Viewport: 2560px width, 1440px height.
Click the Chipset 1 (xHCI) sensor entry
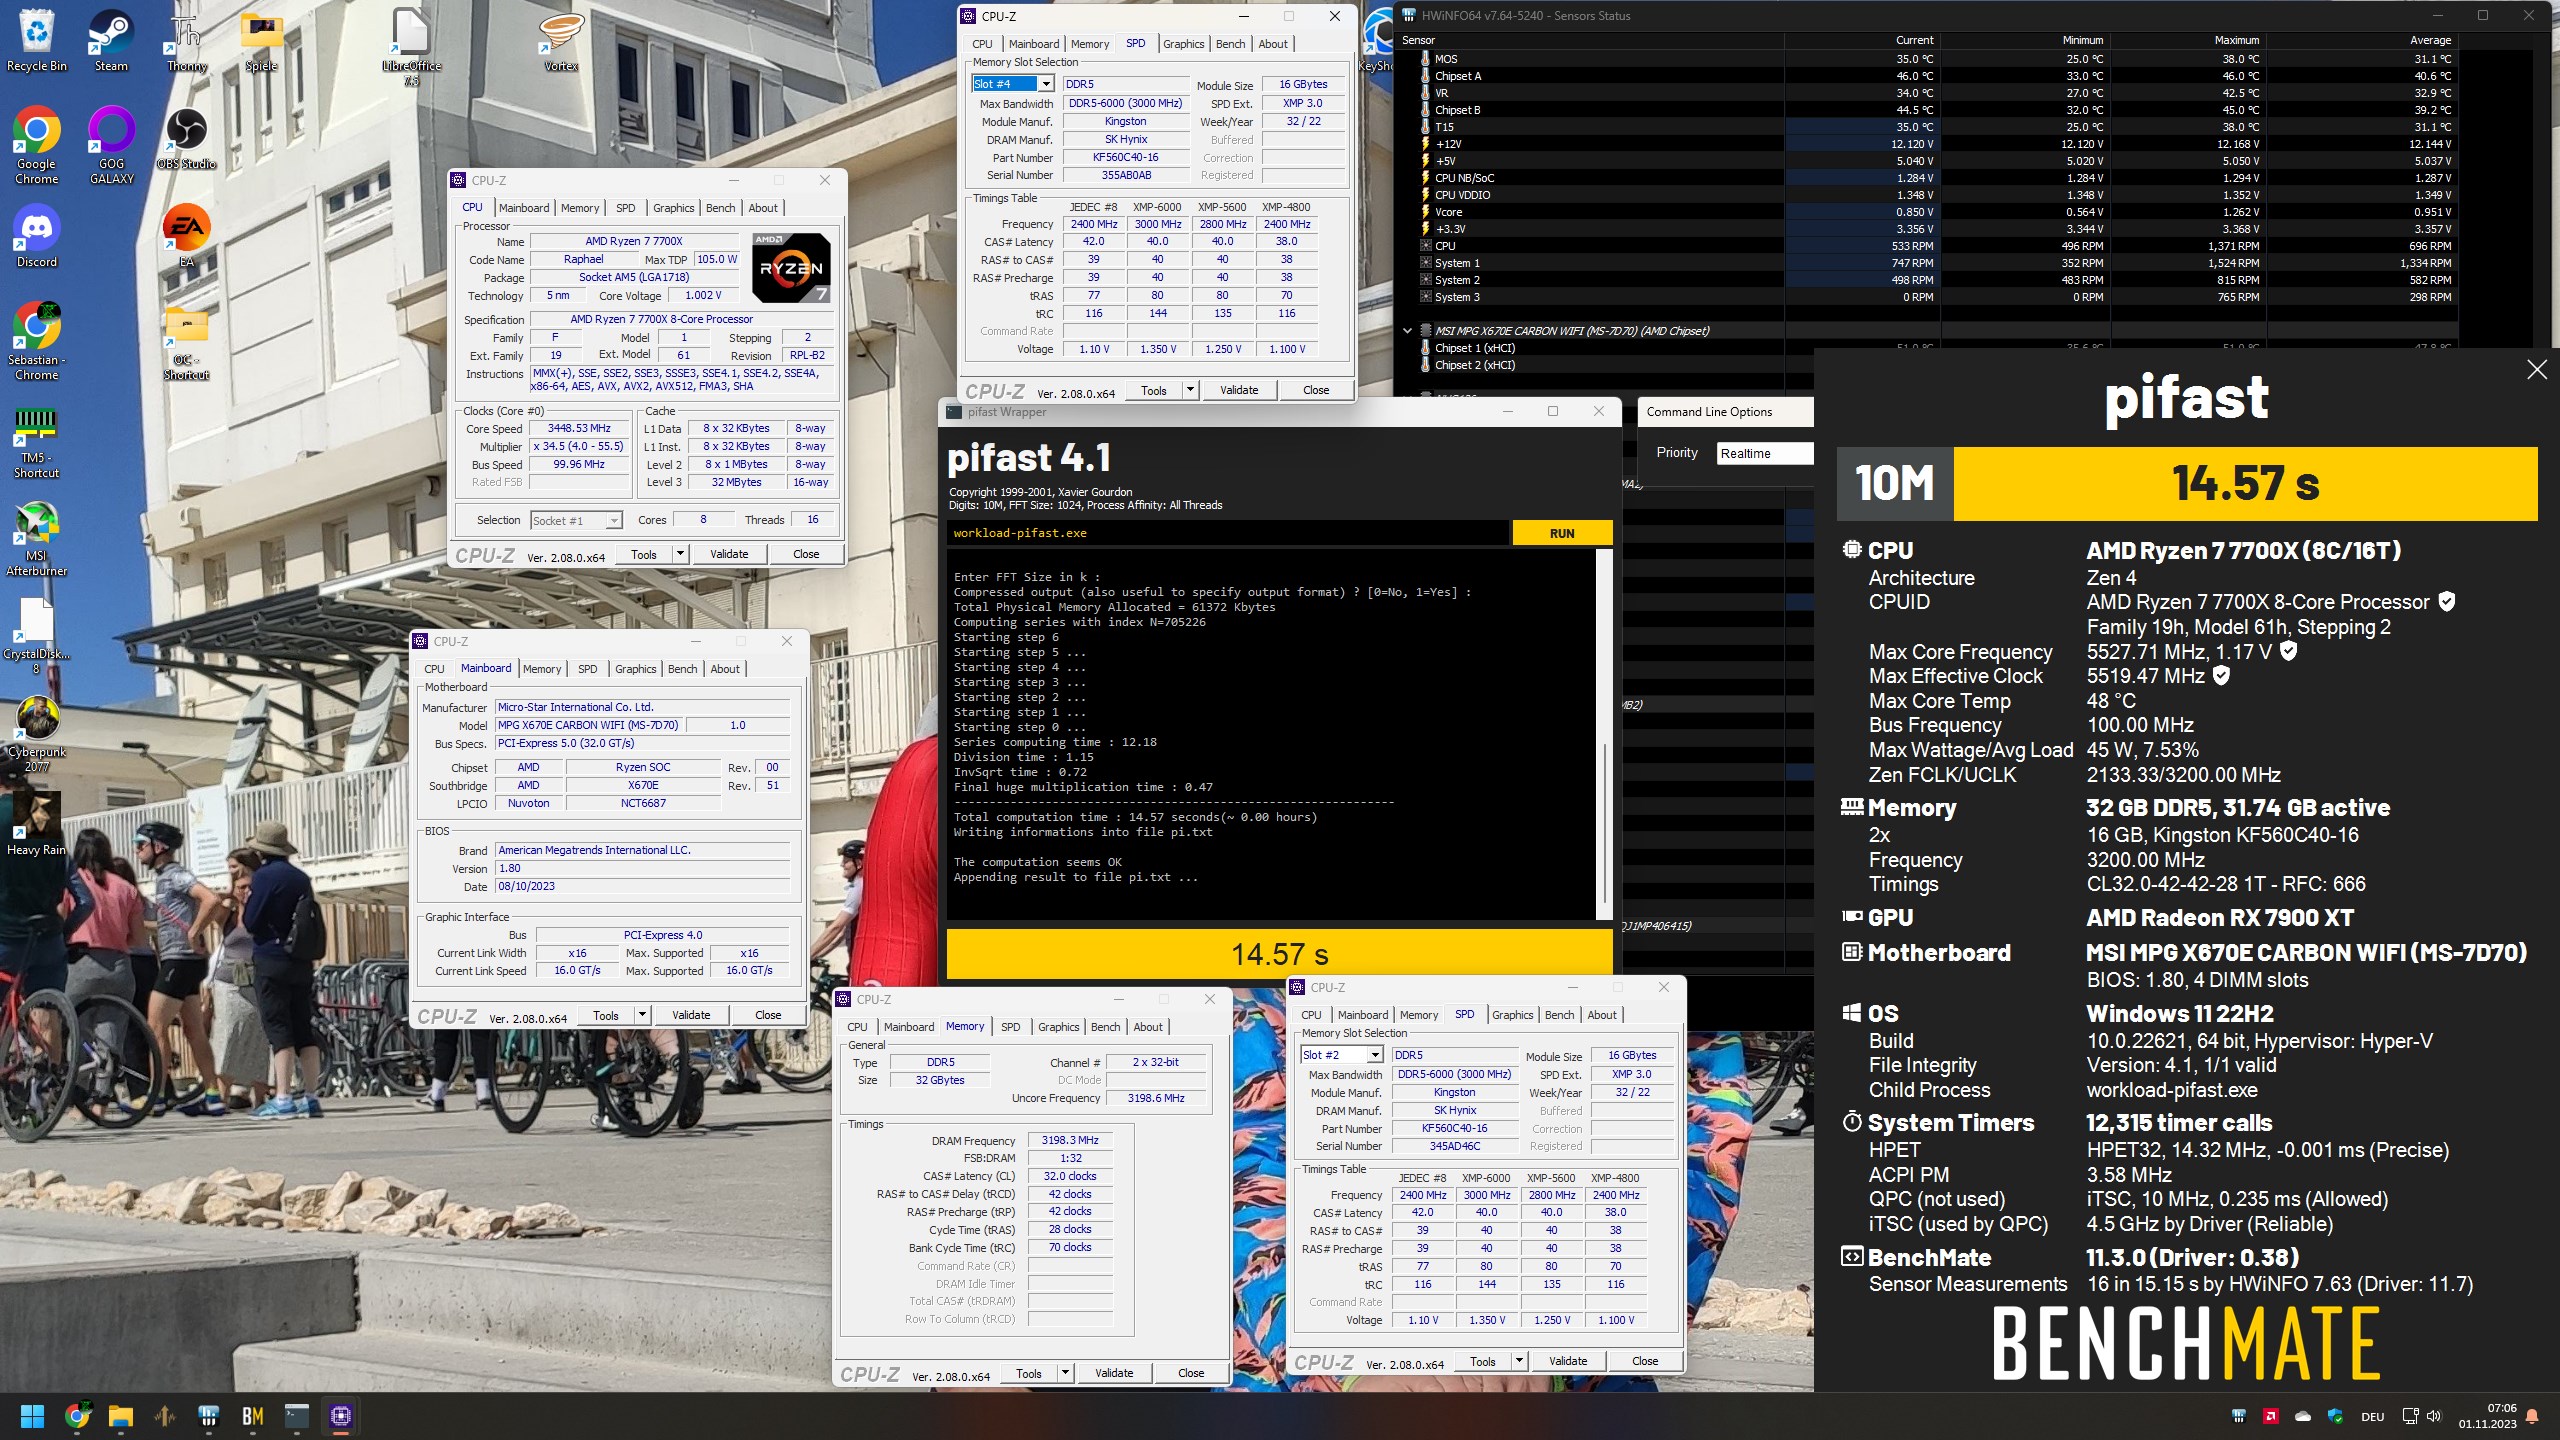click(1474, 348)
